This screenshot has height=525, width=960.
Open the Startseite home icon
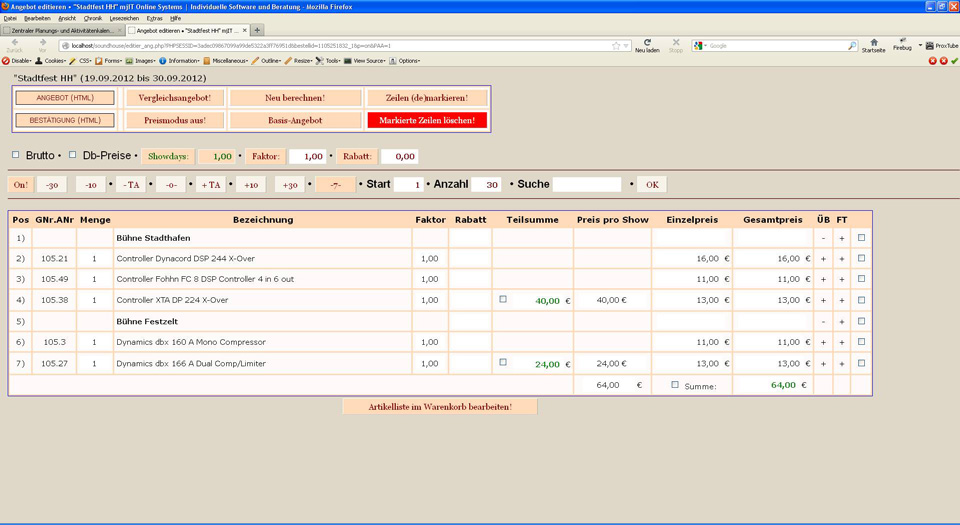pyautogui.click(x=874, y=42)
